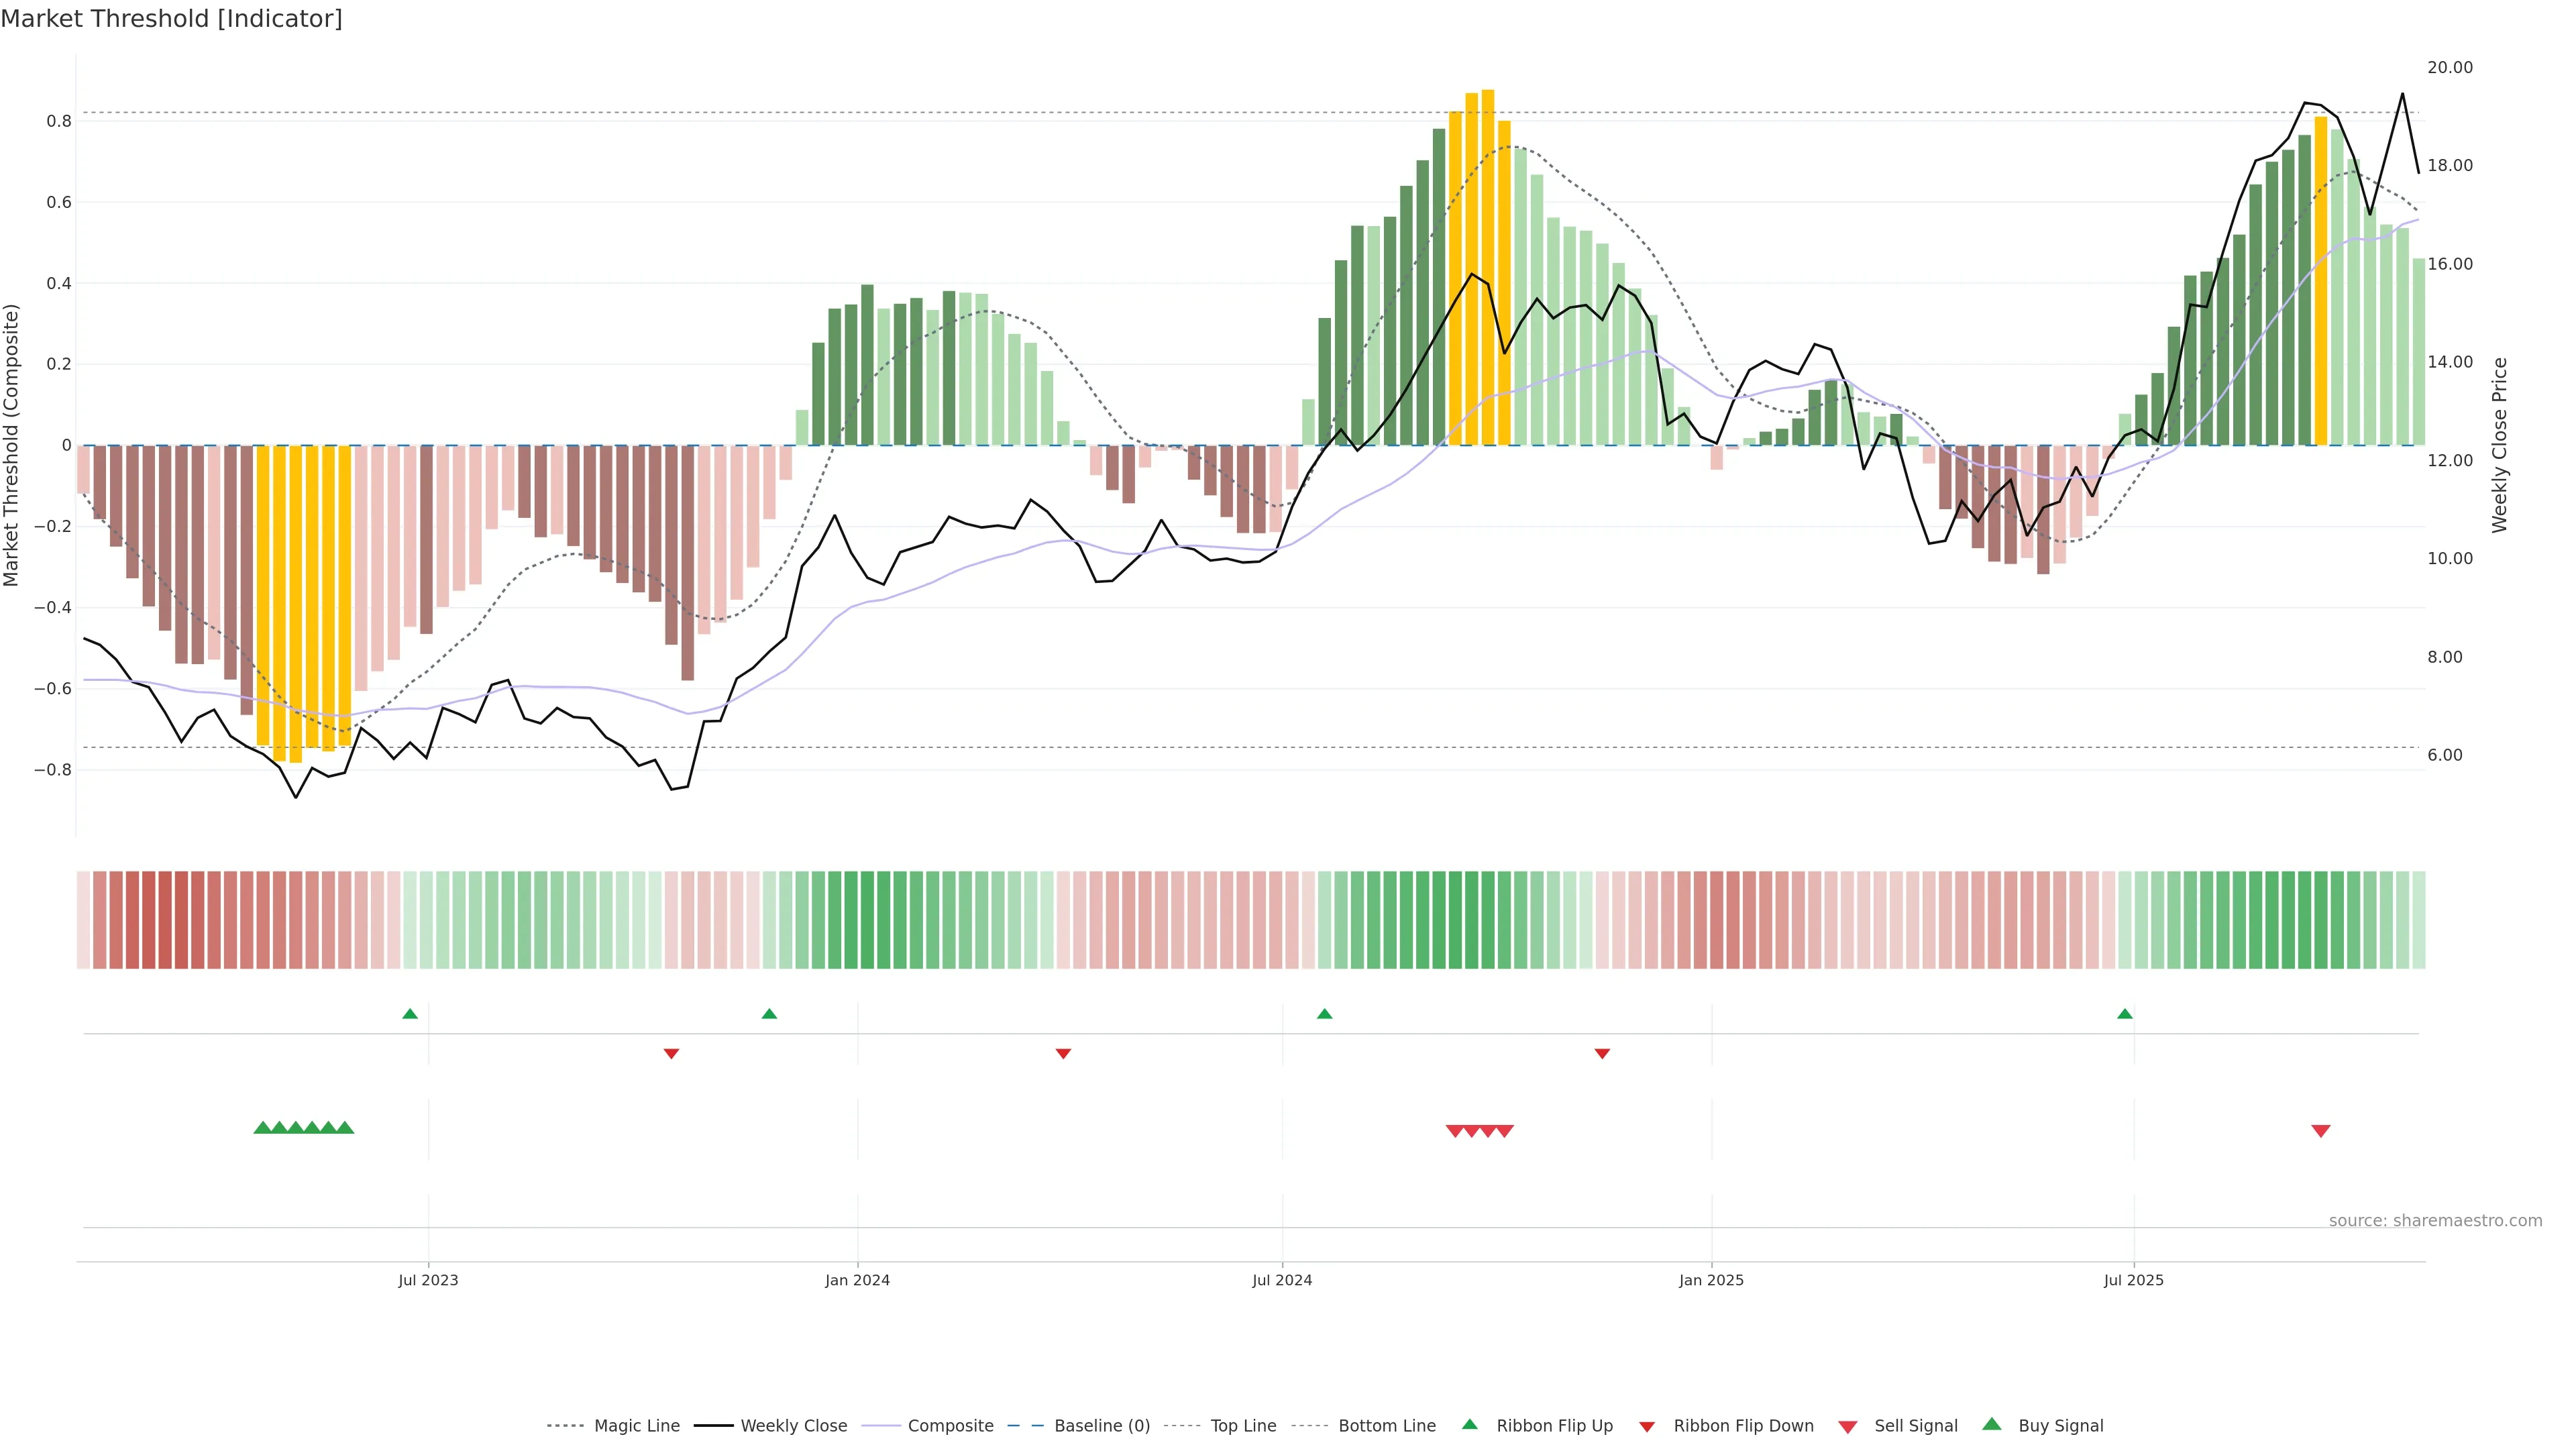Screen dimensions: 2576x1449
Task: Click the Buy Signal legend triangle icon
Action: 1992,1424
